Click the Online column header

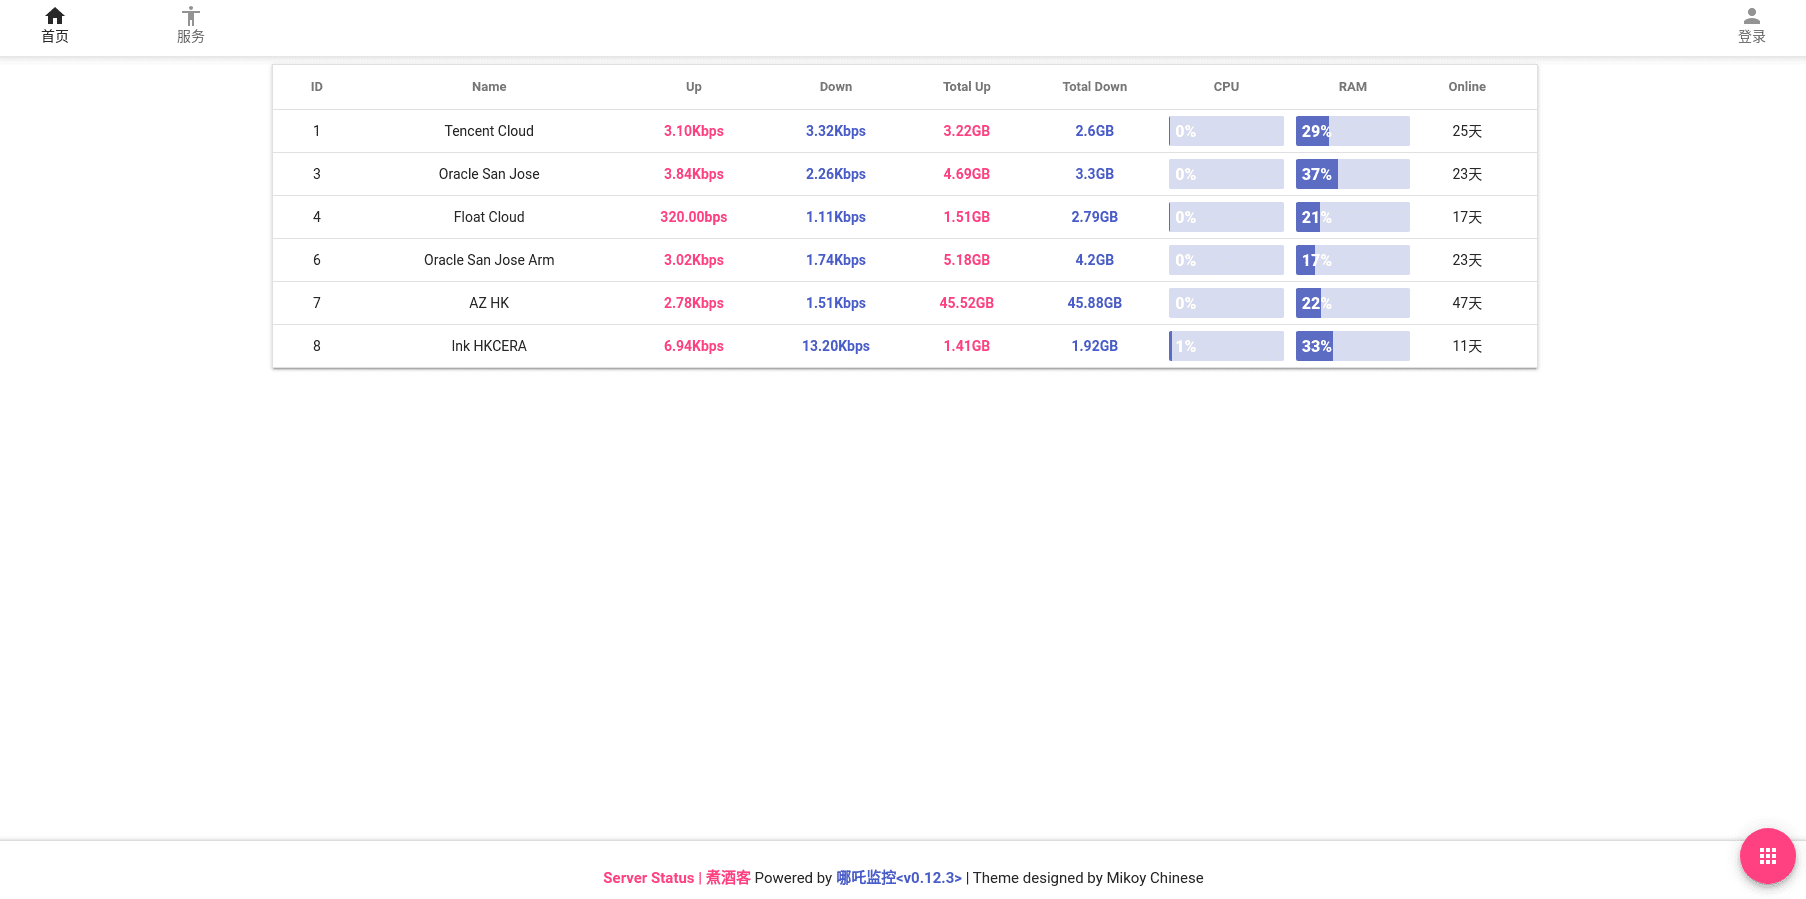(x=1466, y=87)
